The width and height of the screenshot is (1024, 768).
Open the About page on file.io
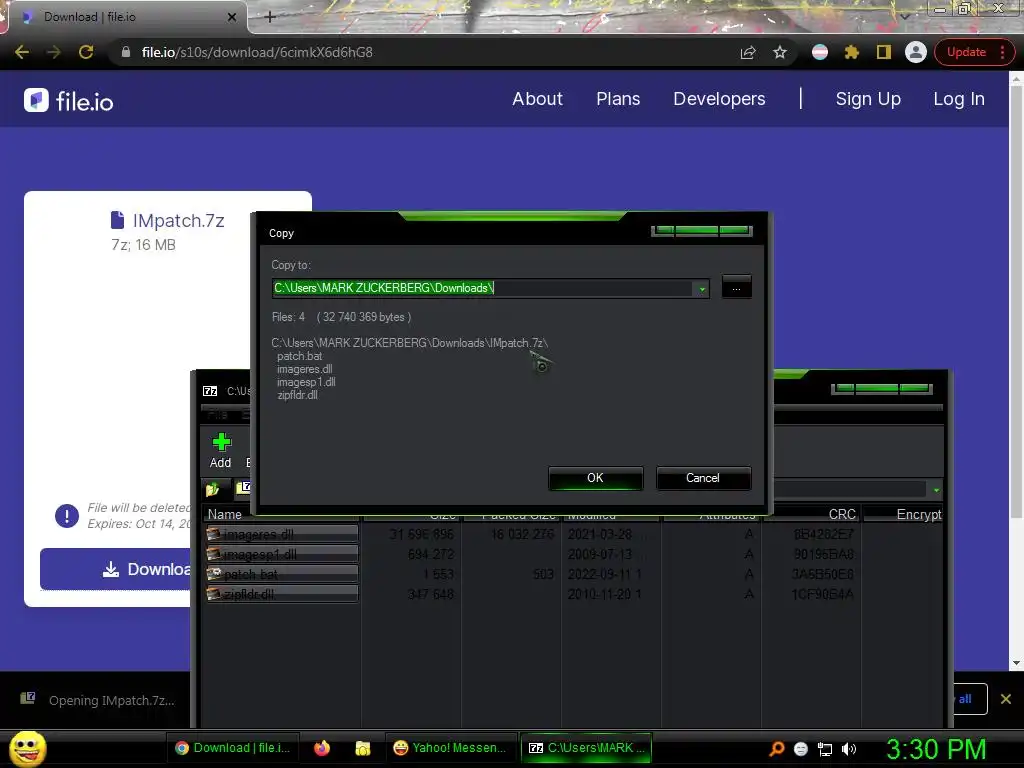(x=537, y=99)
